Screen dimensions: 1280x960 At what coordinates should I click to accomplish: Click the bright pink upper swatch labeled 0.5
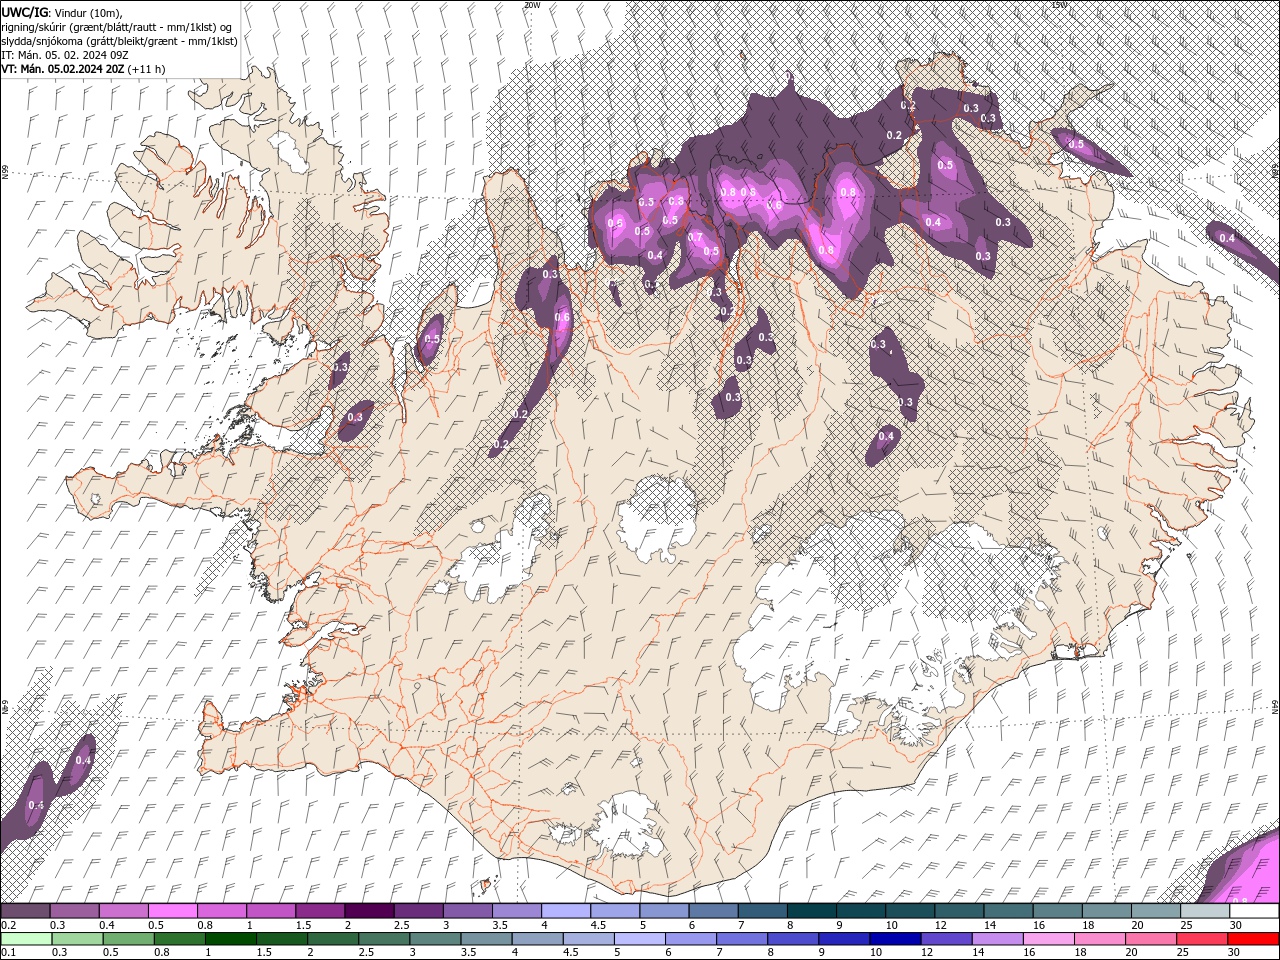pyautogui.click(x=172, y=911)
